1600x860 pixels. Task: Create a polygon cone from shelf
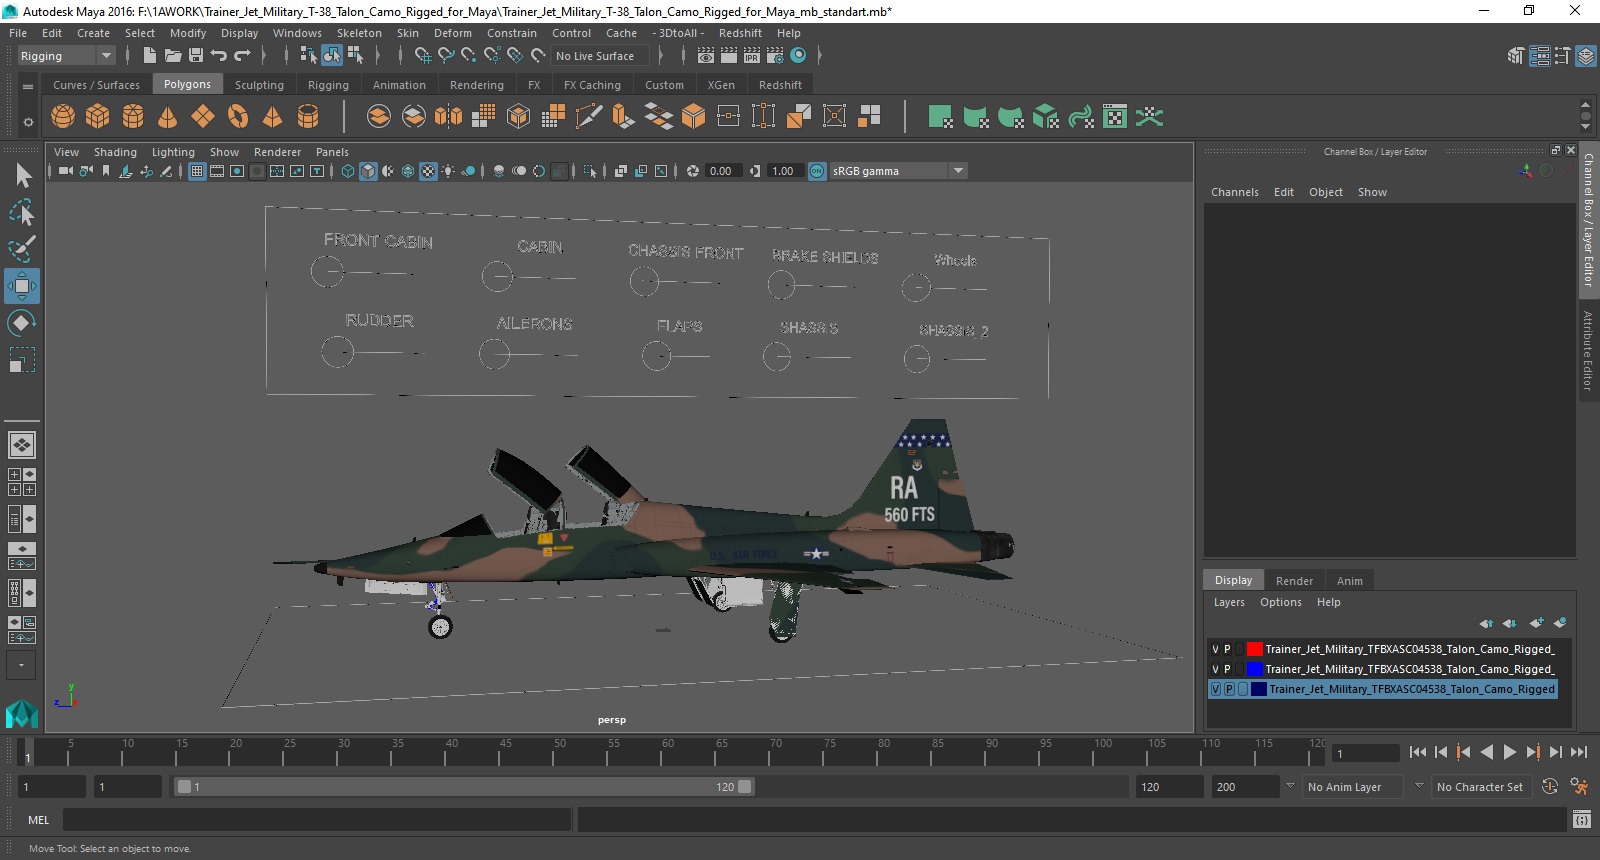click(x=168, y=117)
